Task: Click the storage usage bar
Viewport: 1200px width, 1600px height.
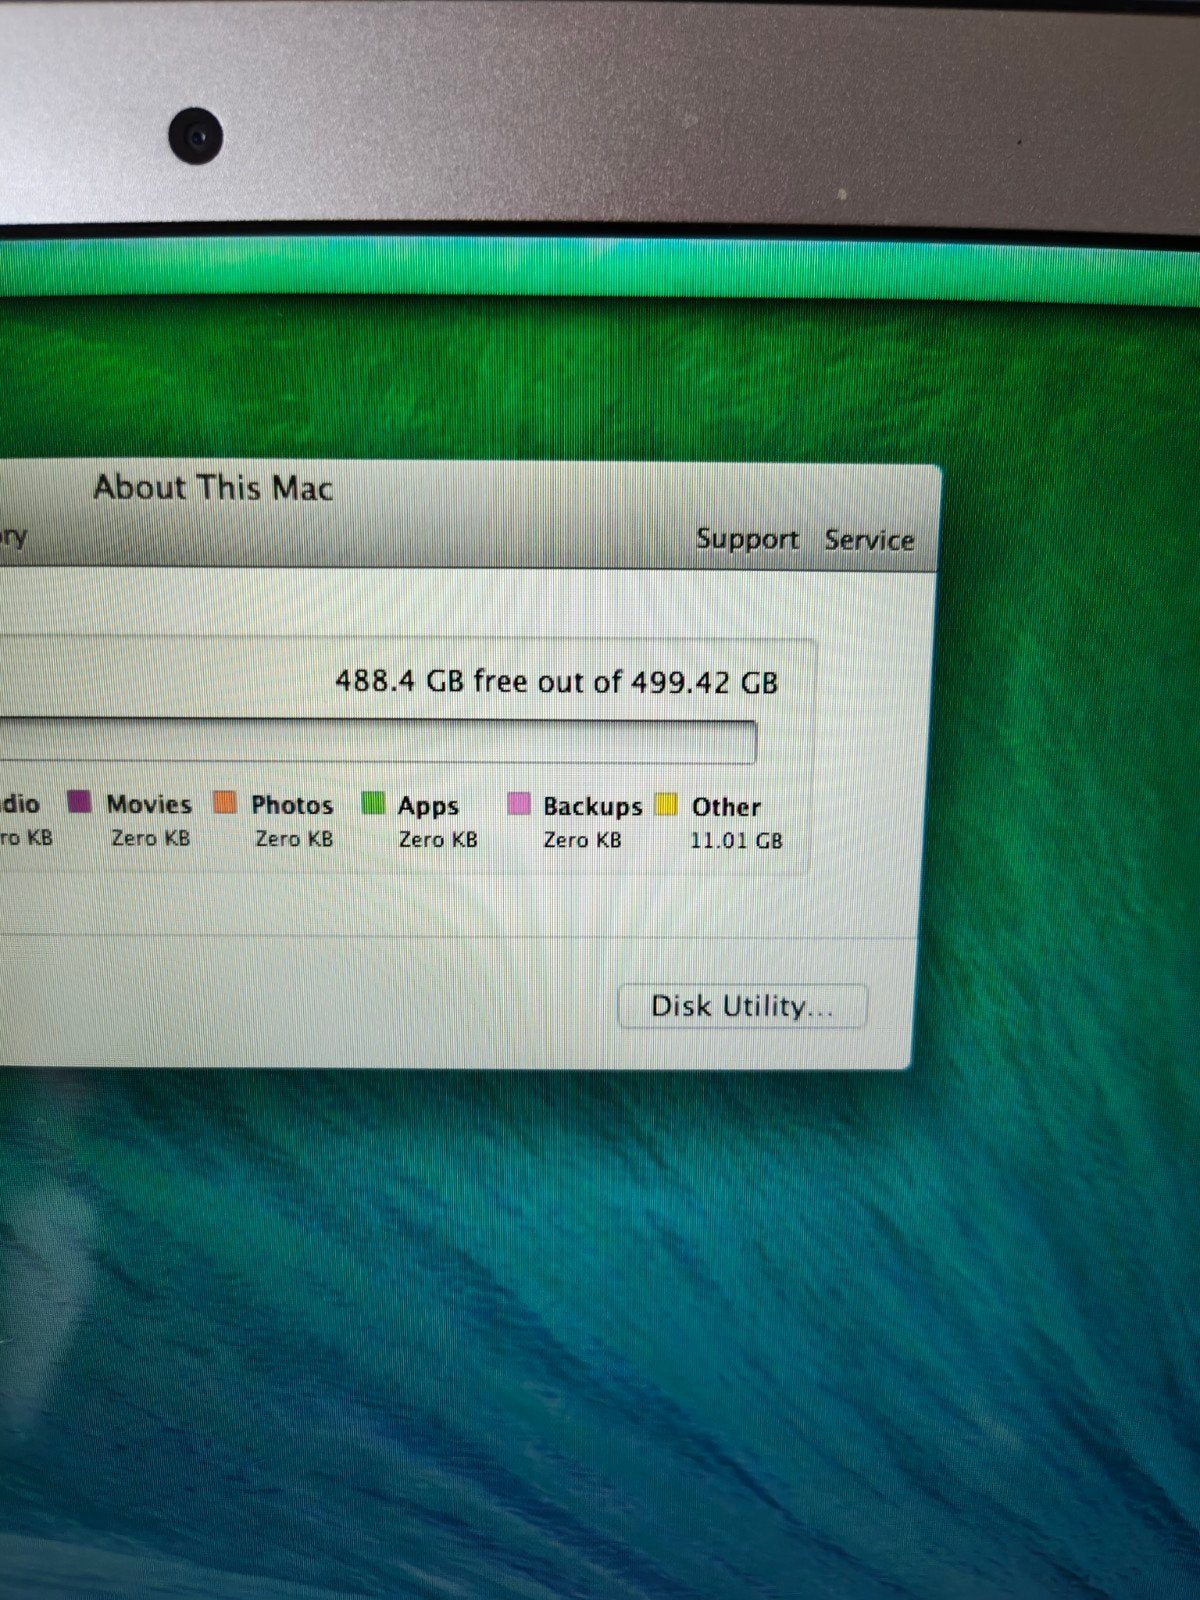Action: click(377, 741)
